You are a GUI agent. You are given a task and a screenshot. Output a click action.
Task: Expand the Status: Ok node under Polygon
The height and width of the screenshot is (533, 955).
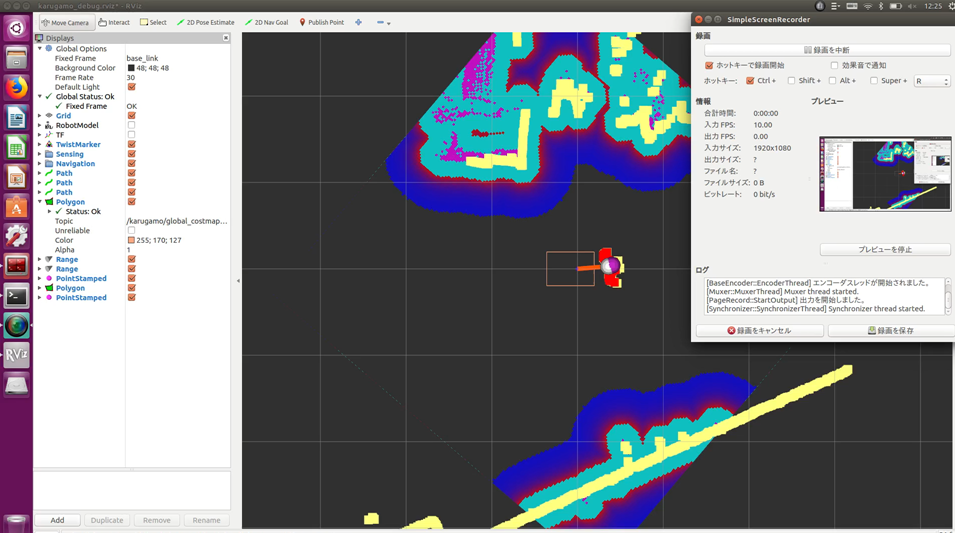pyautogui.click(x=50, y=211)
